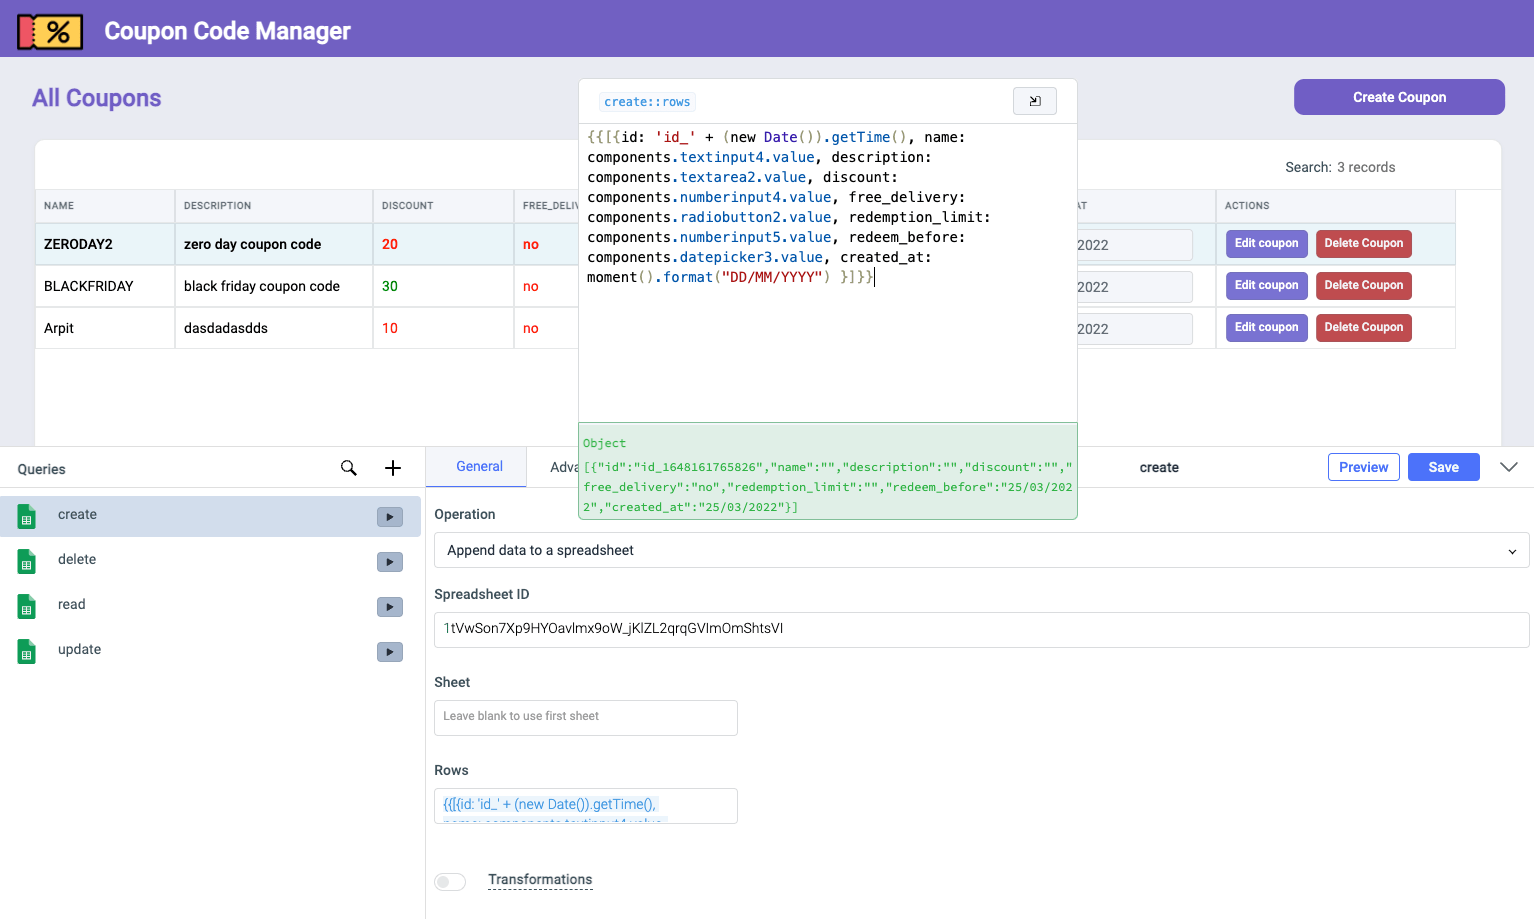Enable the Transformations toggle
1534x919 pixels.
tap(450, 881)
